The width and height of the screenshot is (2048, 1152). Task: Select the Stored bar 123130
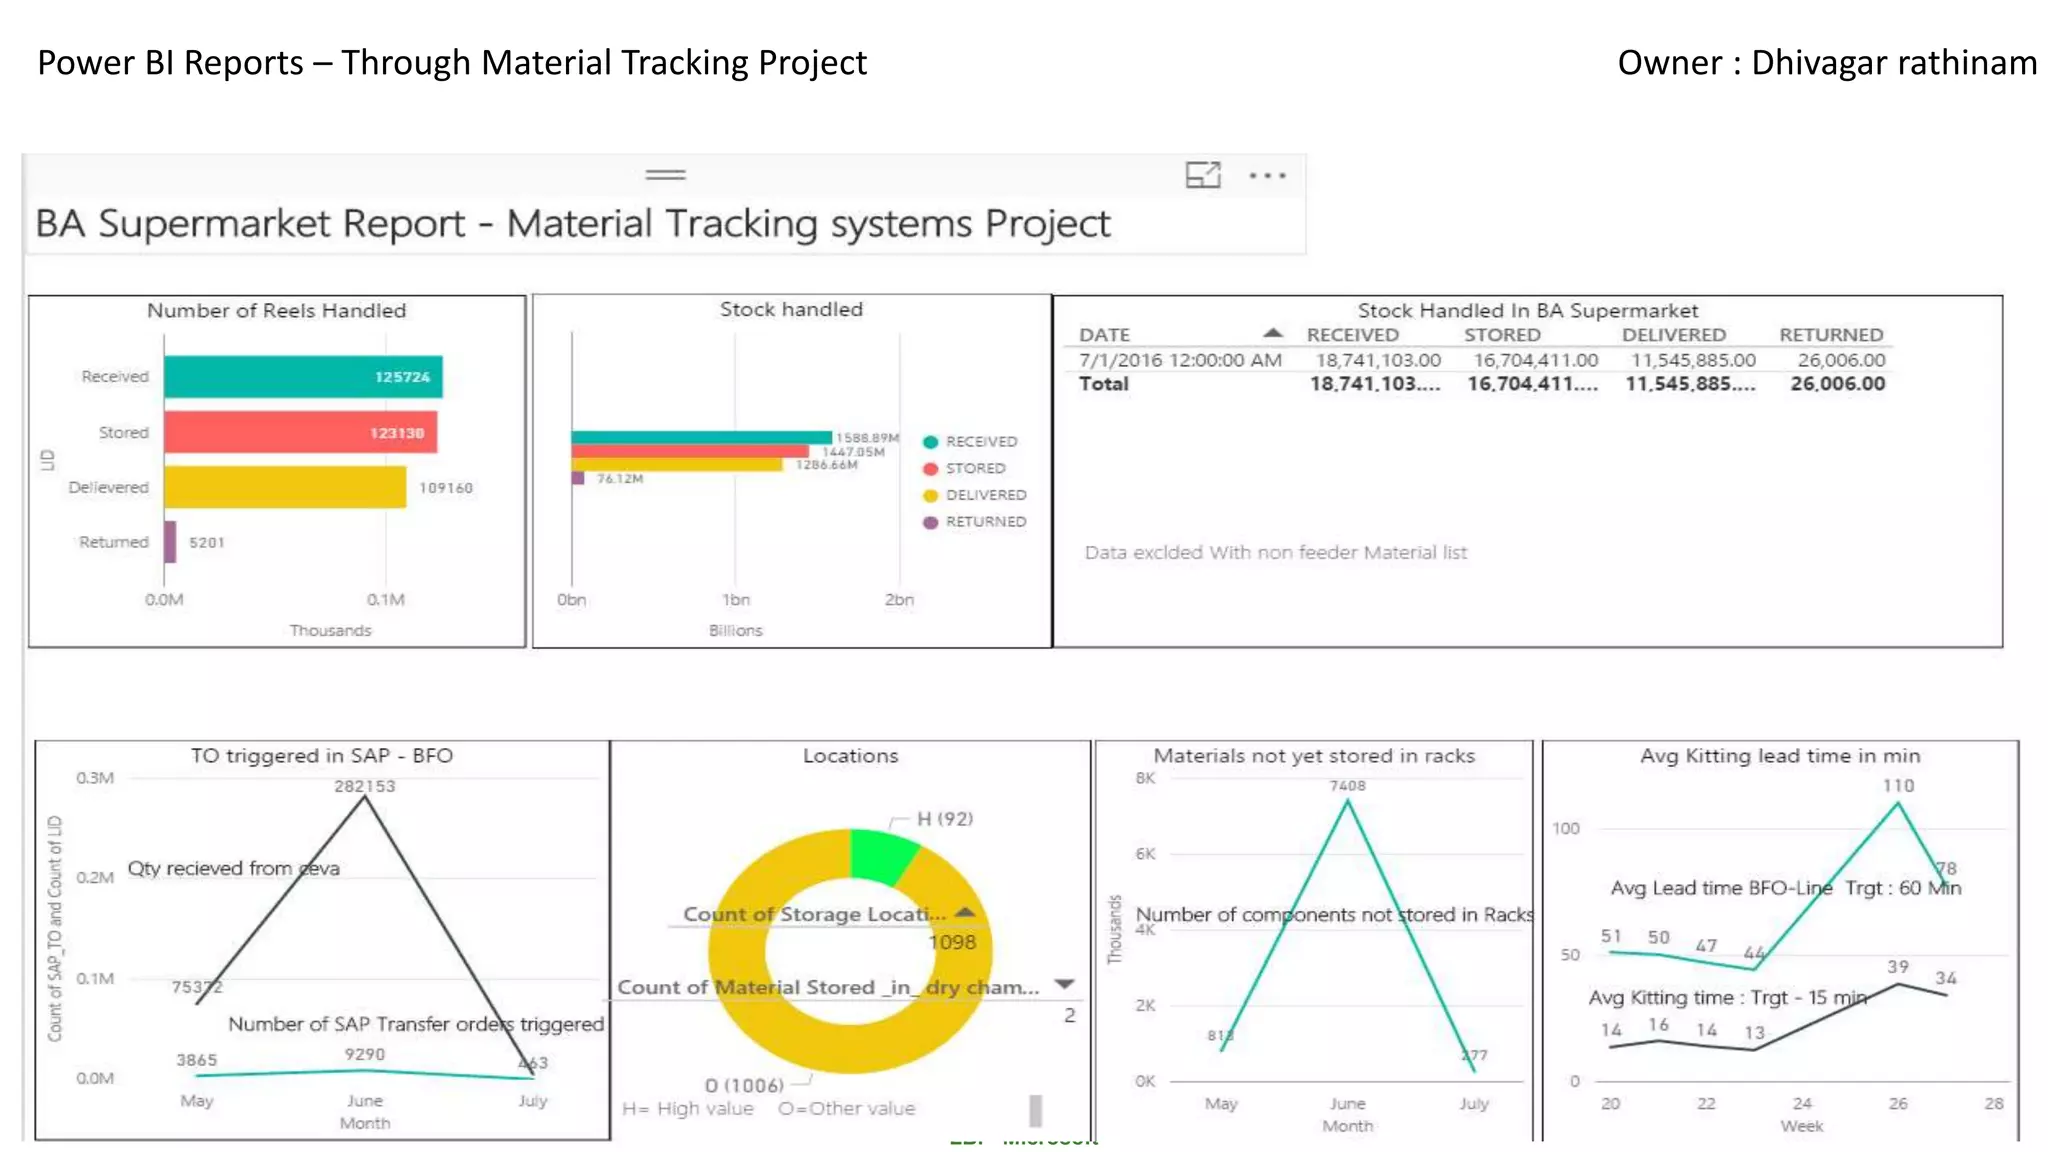[300, 432]
